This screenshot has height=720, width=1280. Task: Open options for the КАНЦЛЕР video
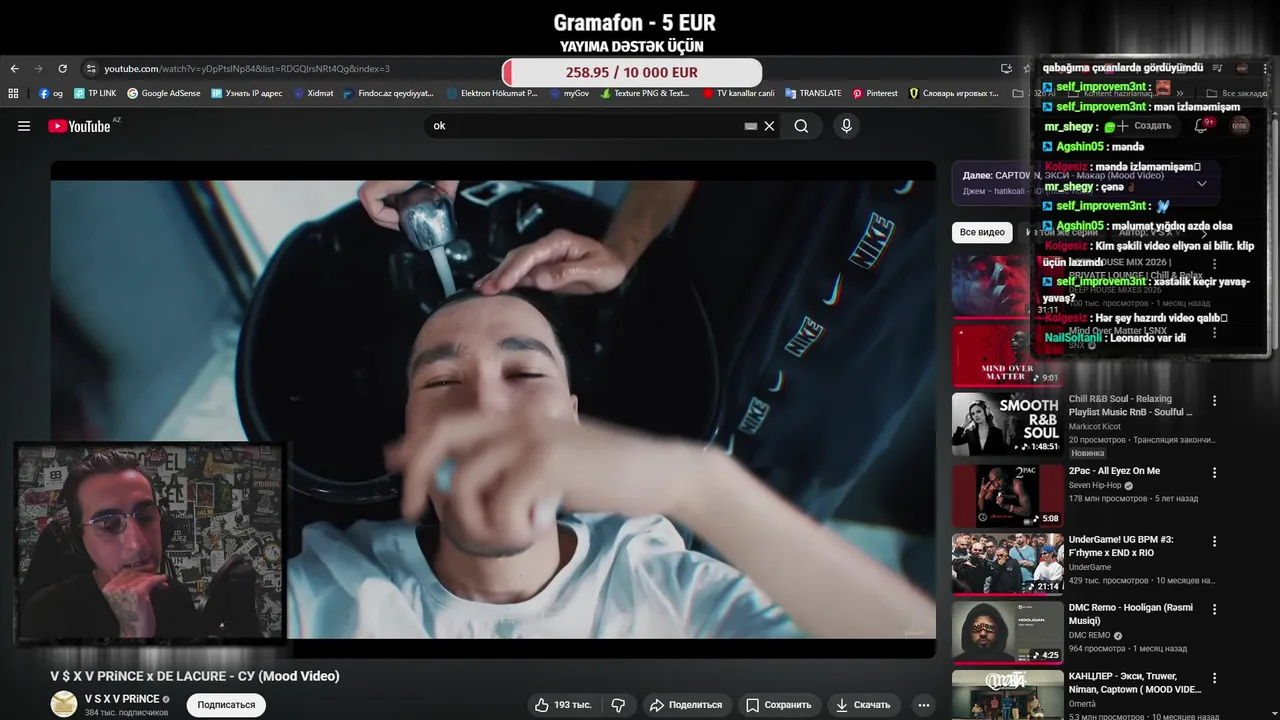point(1215,678)
